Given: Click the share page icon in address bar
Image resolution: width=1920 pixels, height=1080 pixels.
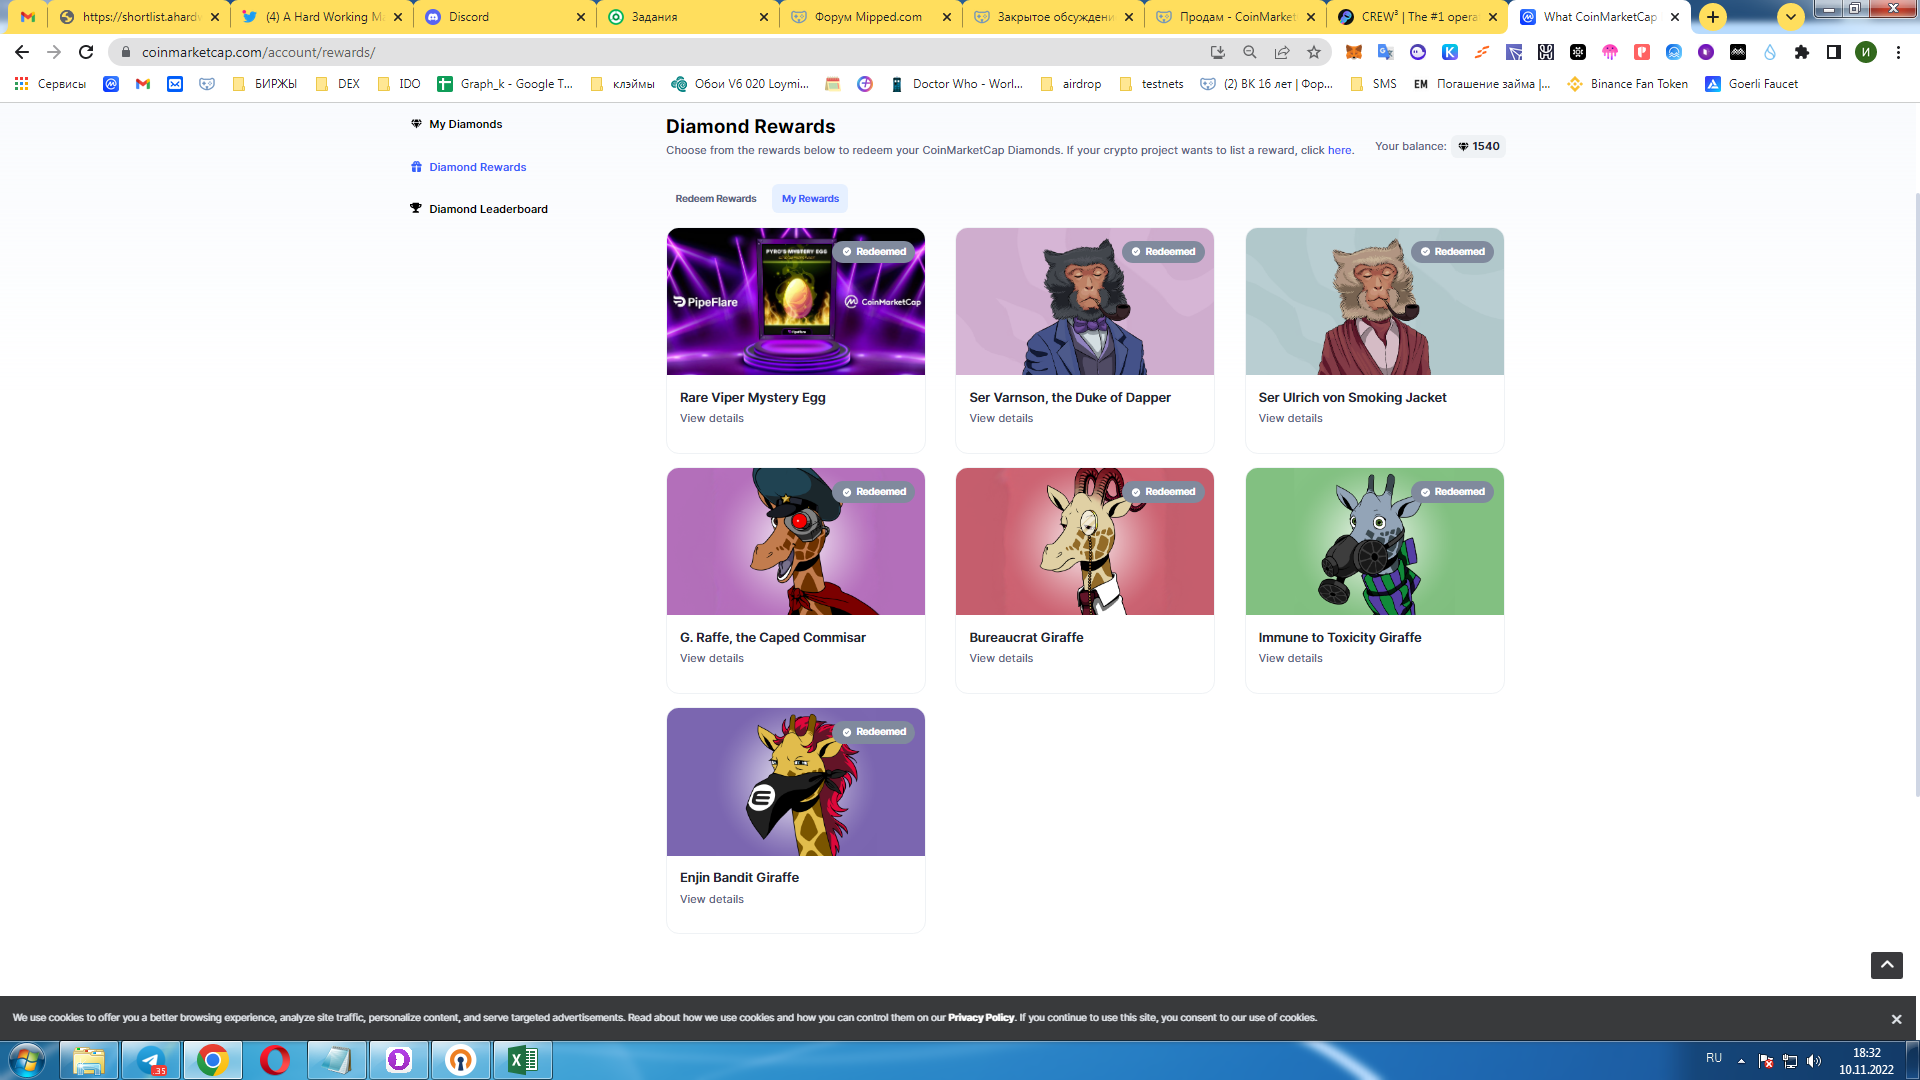Looking at the screenshot, I should tap(1282, 52).
